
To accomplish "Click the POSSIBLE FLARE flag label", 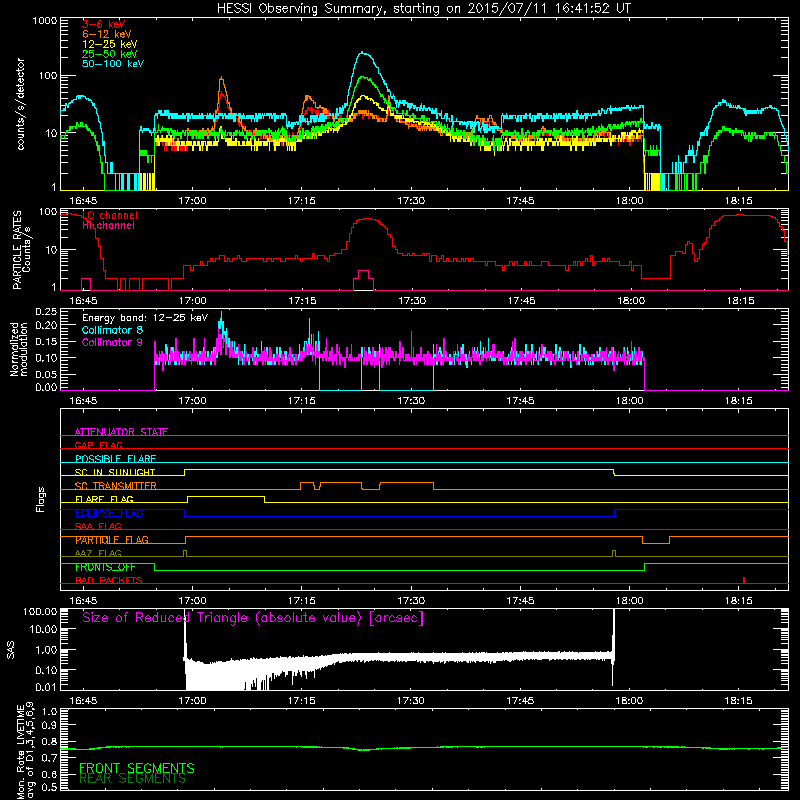I will pyautogui.click(x=115, y=459).
